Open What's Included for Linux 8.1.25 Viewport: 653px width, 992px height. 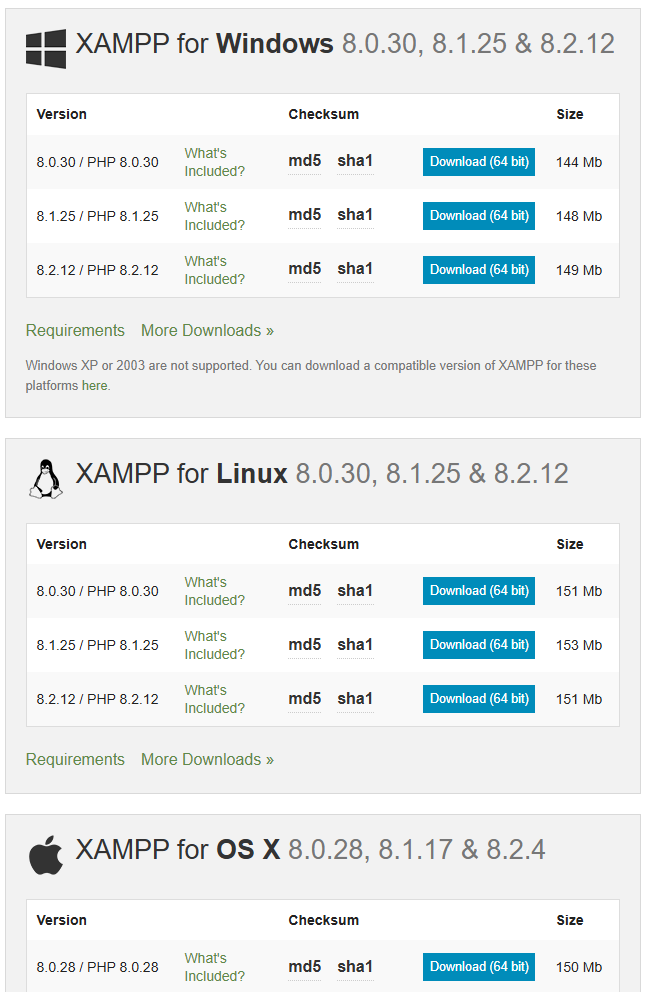tap(215, 645)
